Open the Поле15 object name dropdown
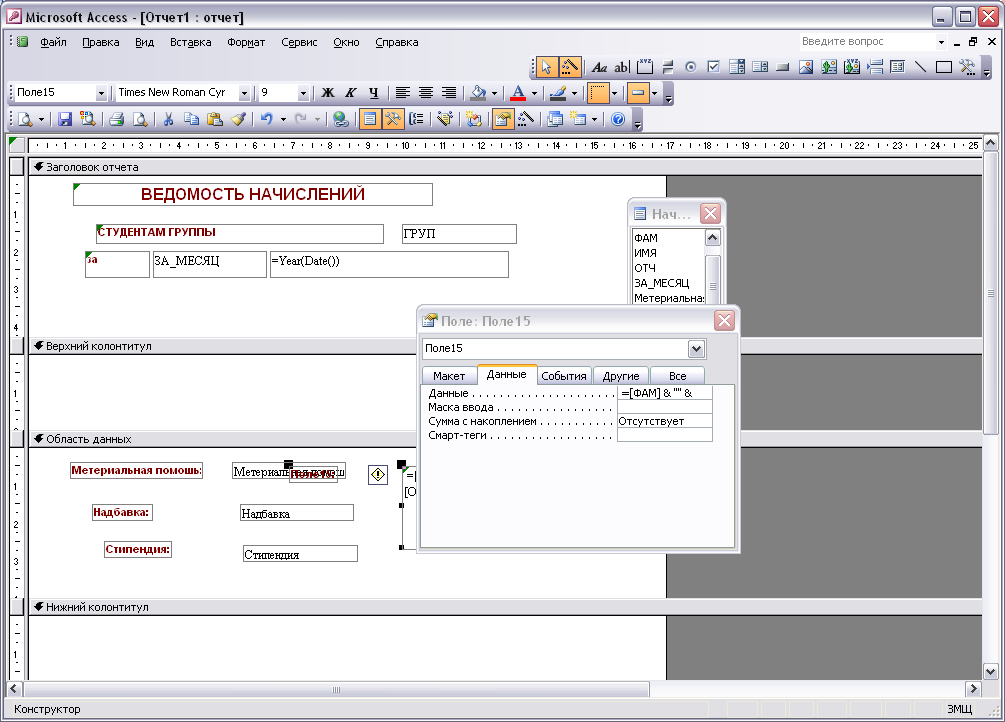1005x722 pixels. (101, 94)
